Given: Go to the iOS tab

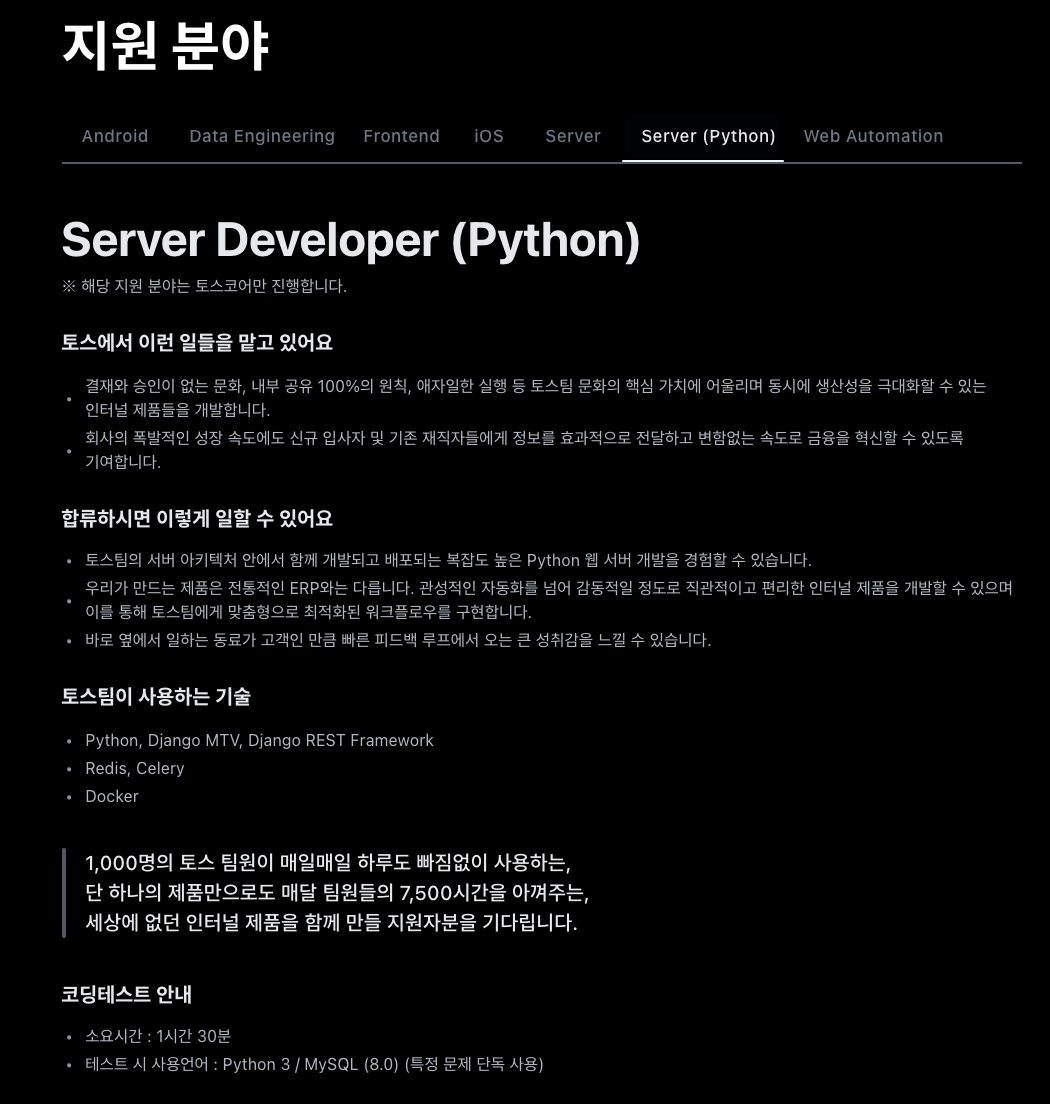Looking at the screenshot, I should [x=489, y=136].
